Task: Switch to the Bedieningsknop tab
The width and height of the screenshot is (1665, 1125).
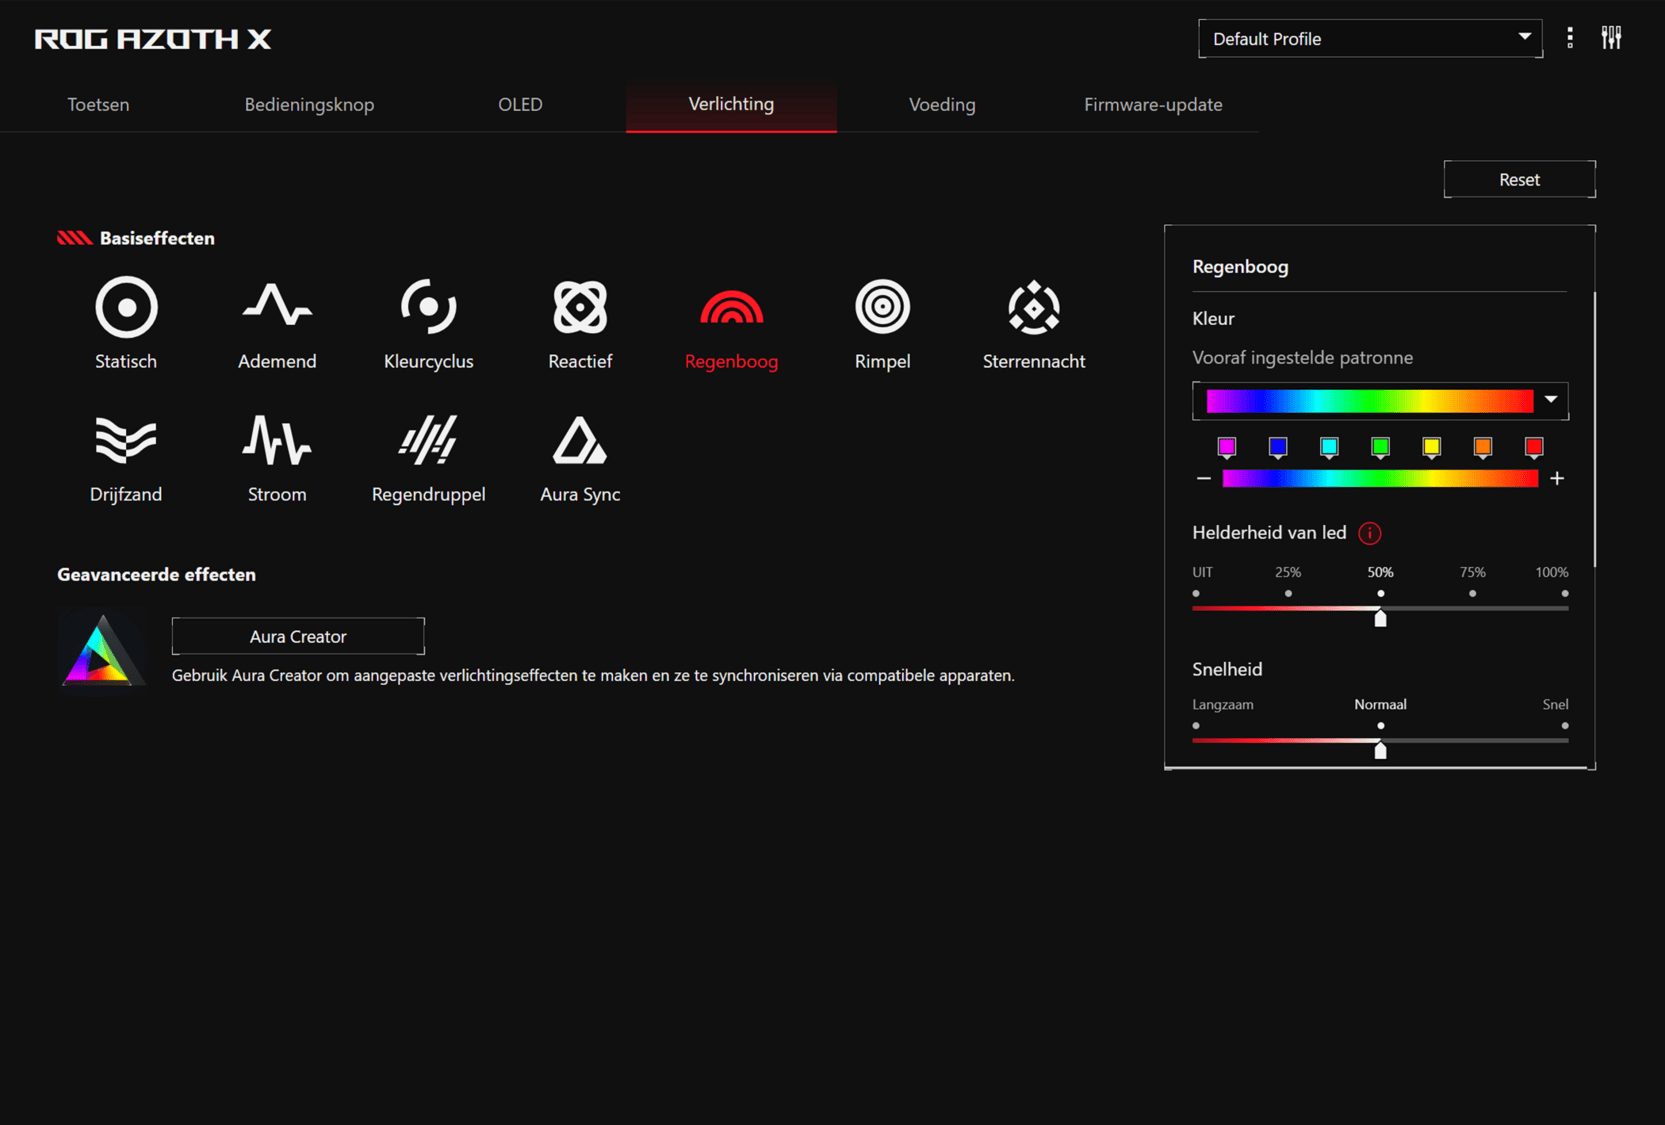Action: pyautogui.click(x=309, y=104)
